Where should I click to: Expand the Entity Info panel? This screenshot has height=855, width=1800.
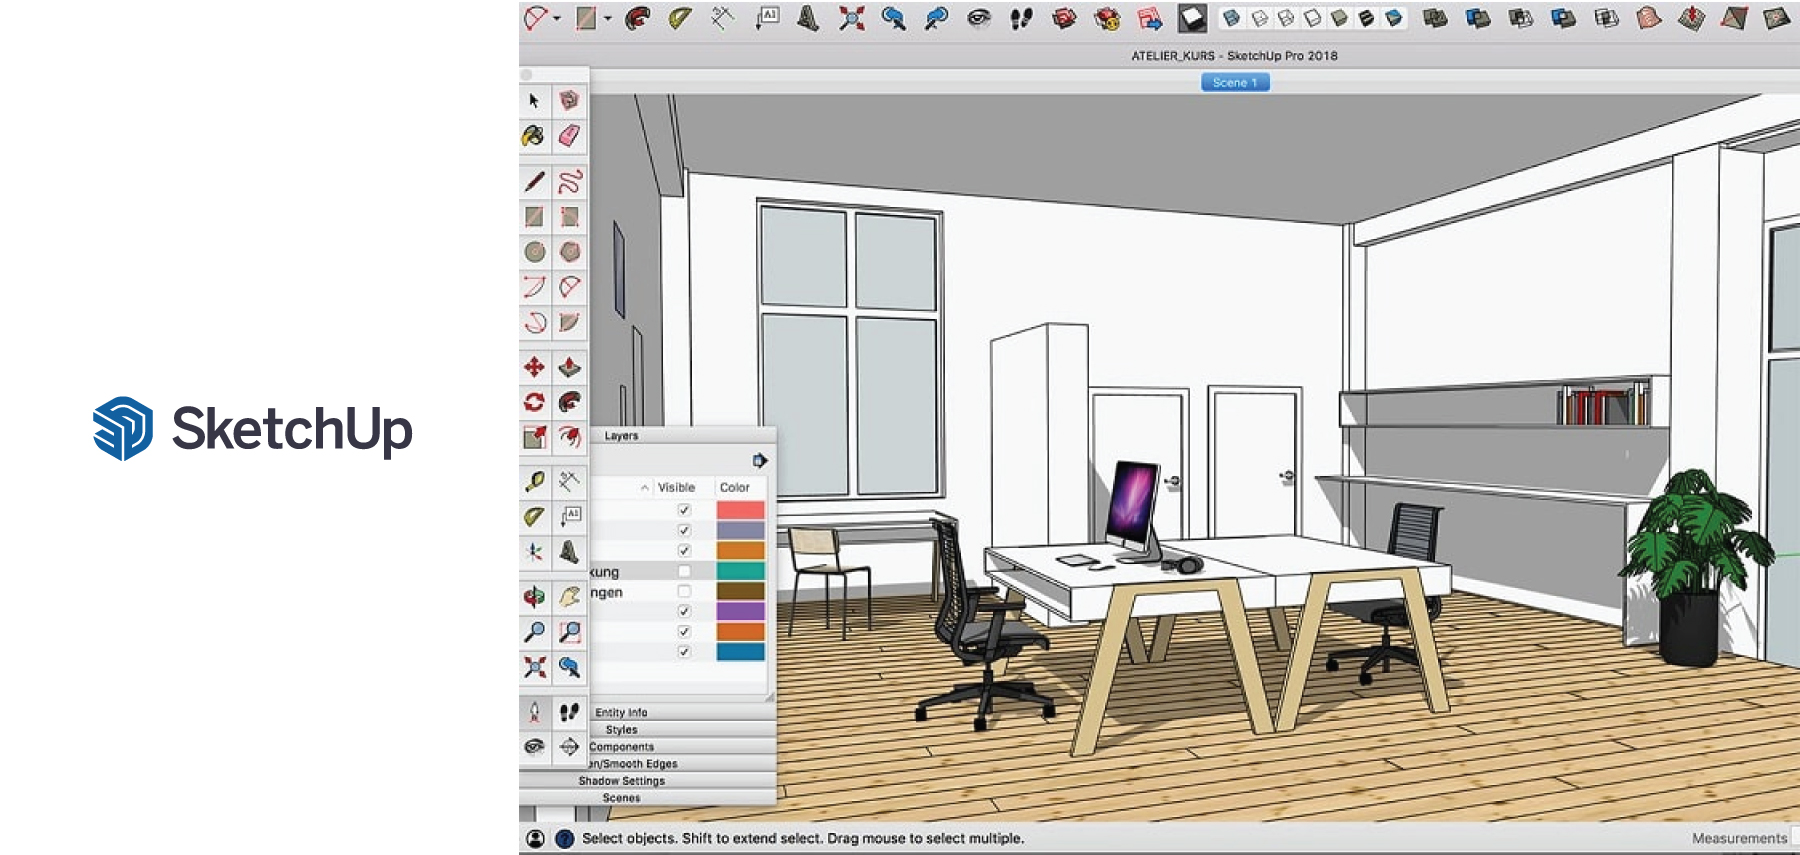click(683, 712)
